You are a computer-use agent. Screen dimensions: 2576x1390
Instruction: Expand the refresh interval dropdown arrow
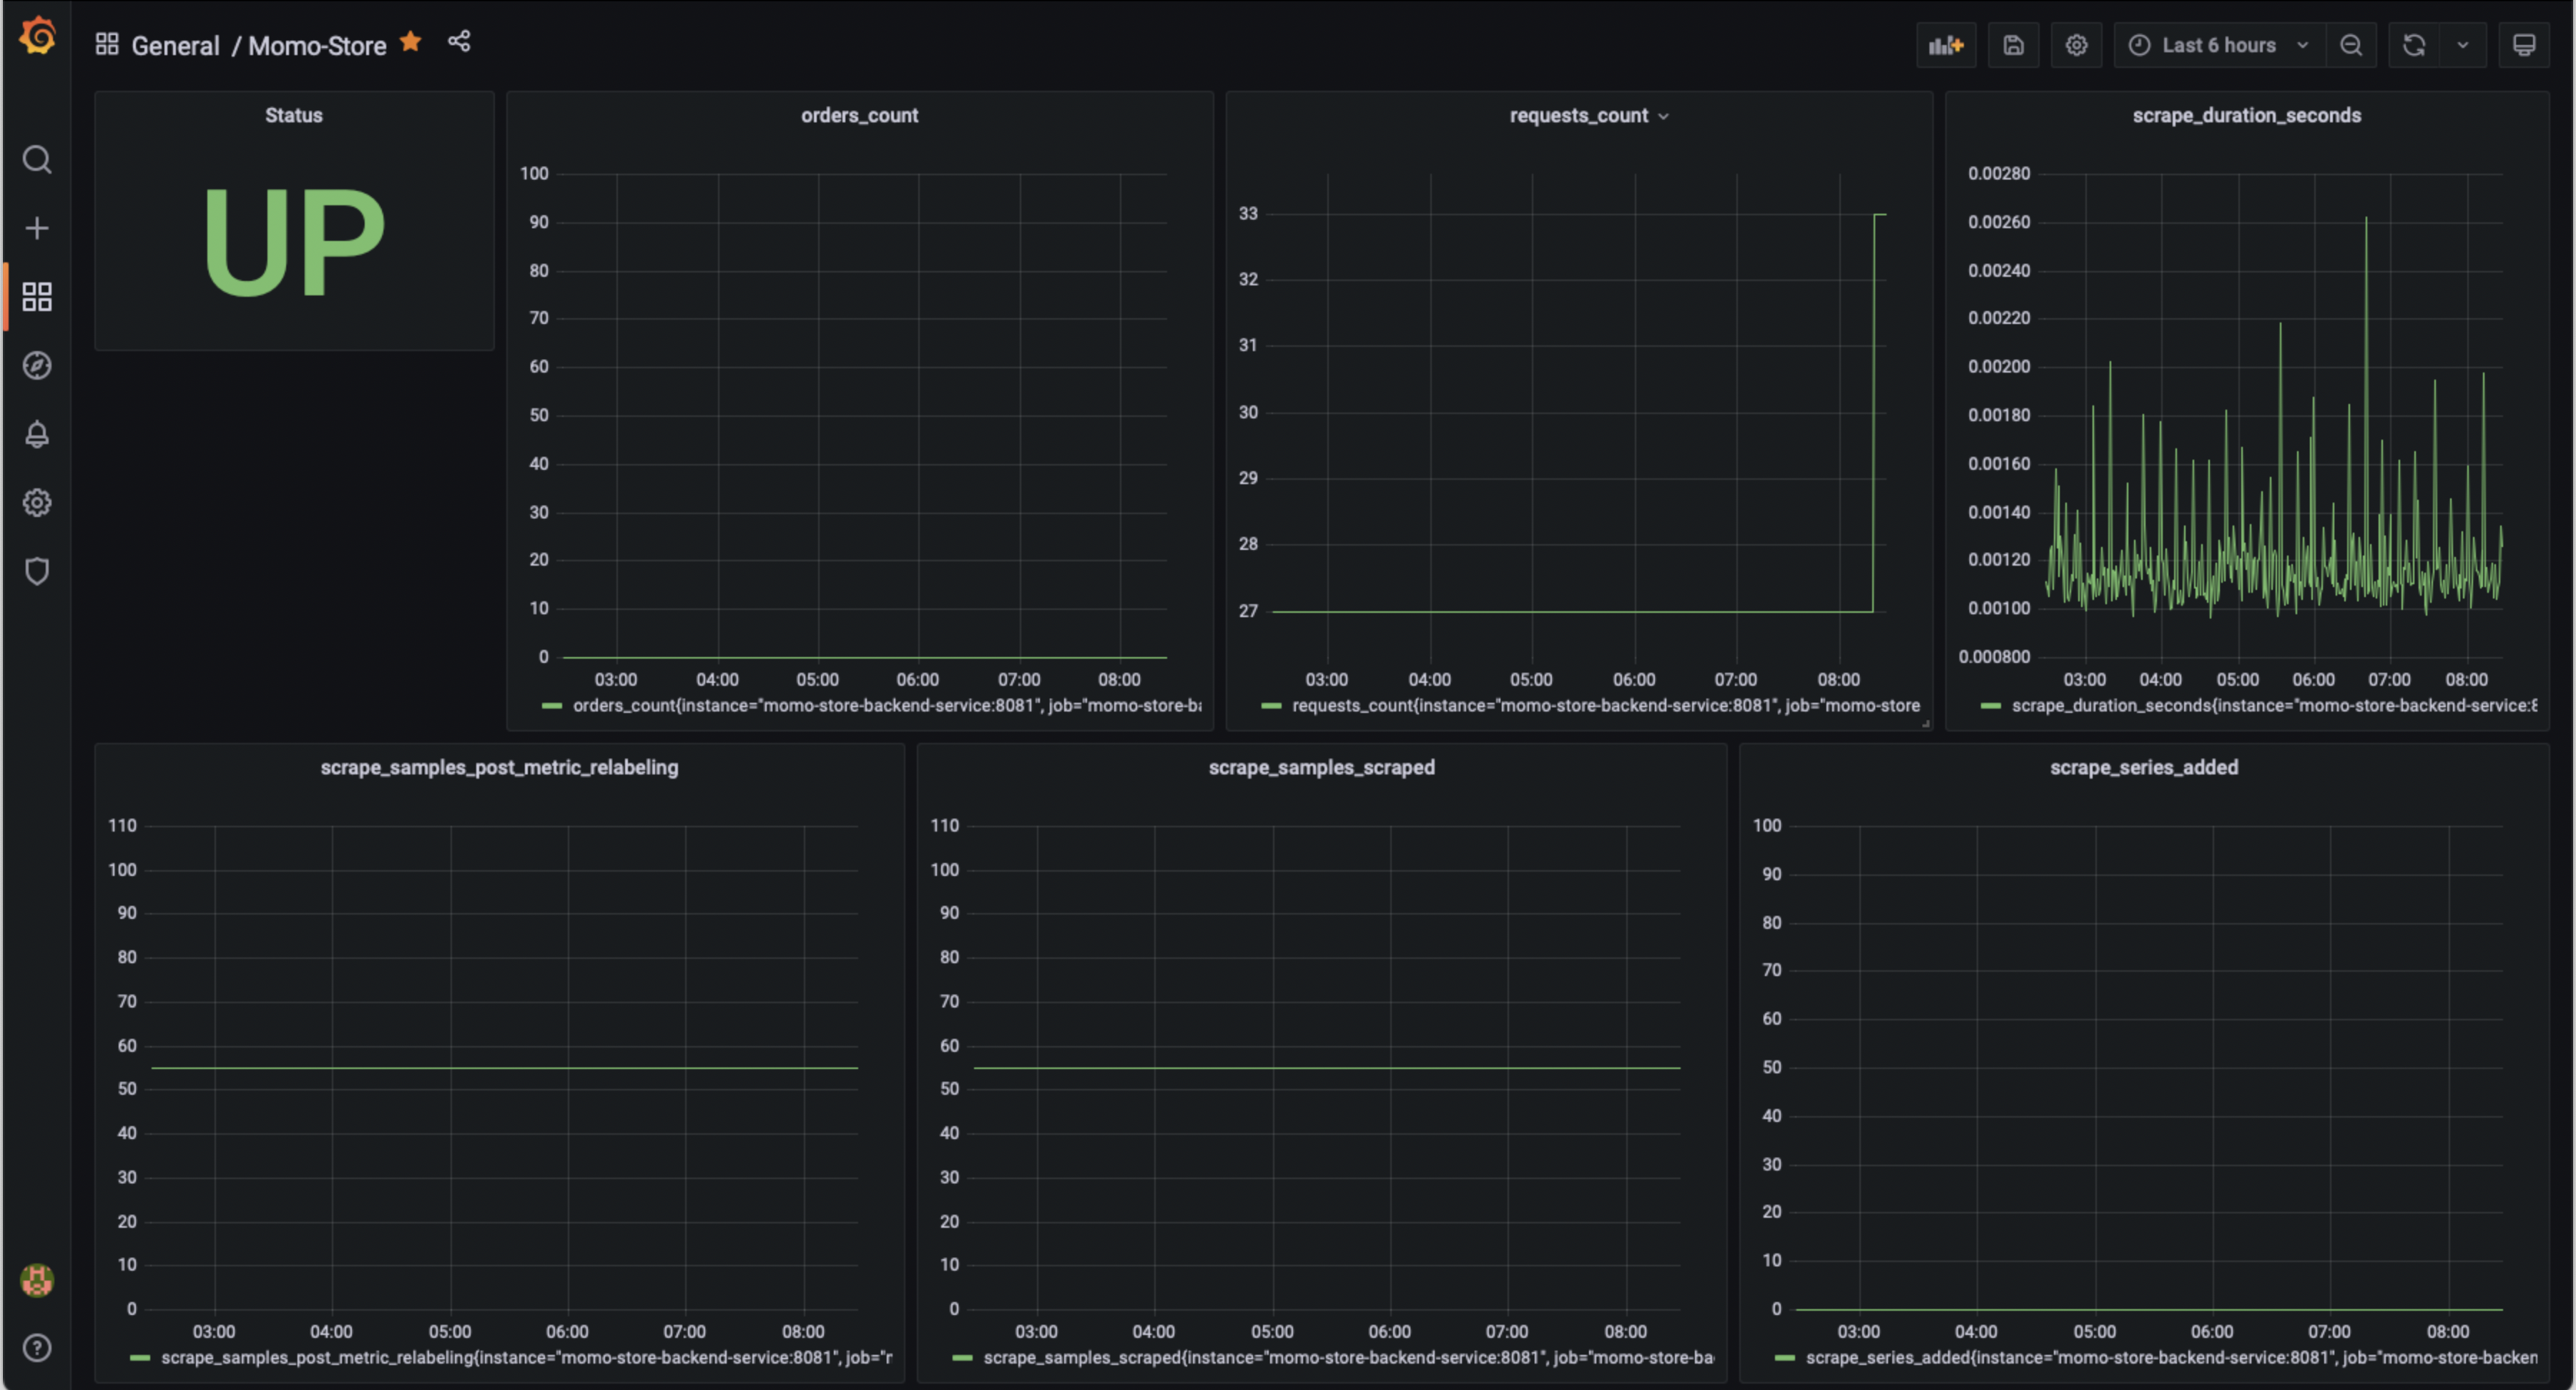coord(2463,45)
